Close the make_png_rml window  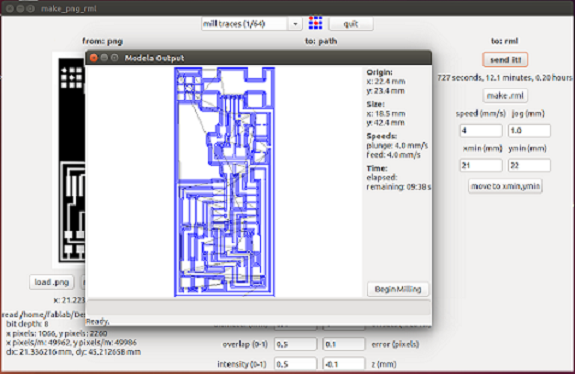coord(10,8)
